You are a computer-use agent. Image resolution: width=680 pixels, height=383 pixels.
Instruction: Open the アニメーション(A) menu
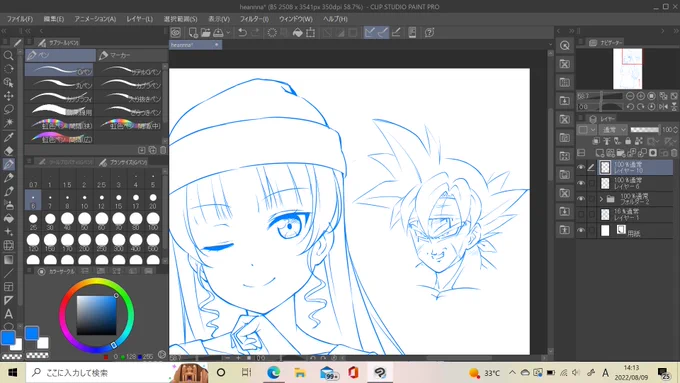click(95, 19)
